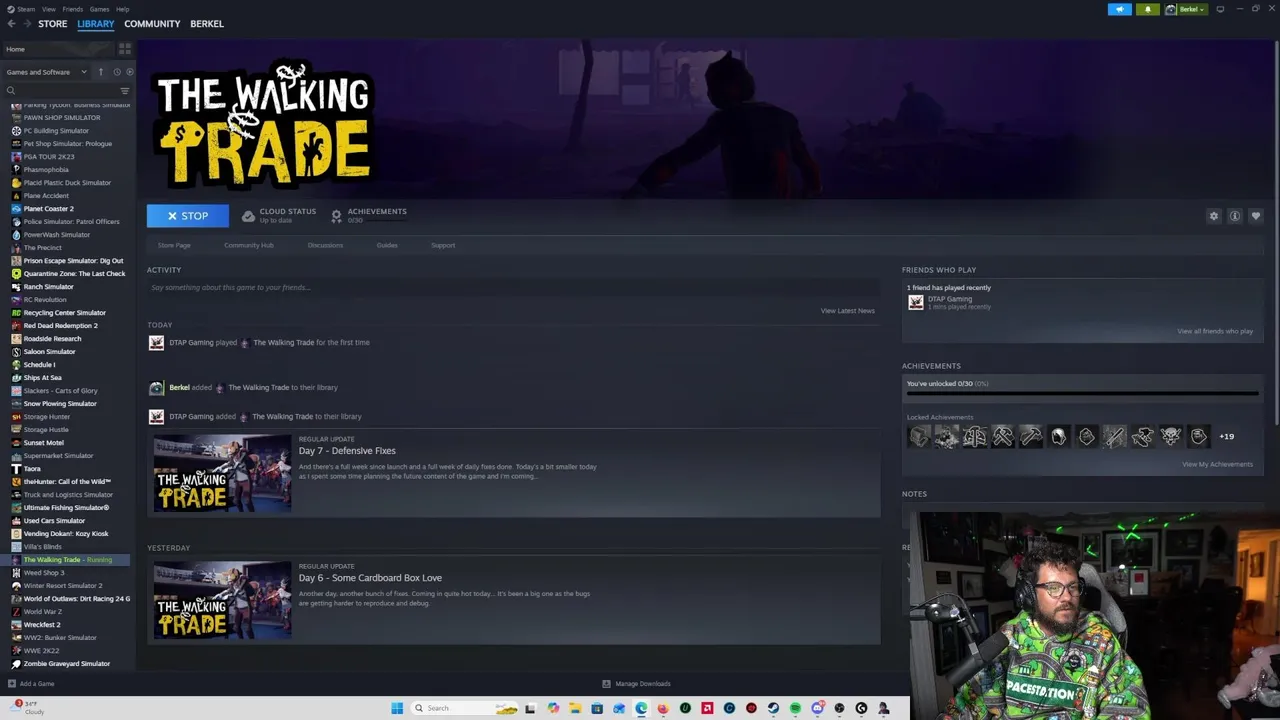The height and width of the screenshot is (720, 1280).
Task: Open the Community Hub link
Action: (249, 245)
